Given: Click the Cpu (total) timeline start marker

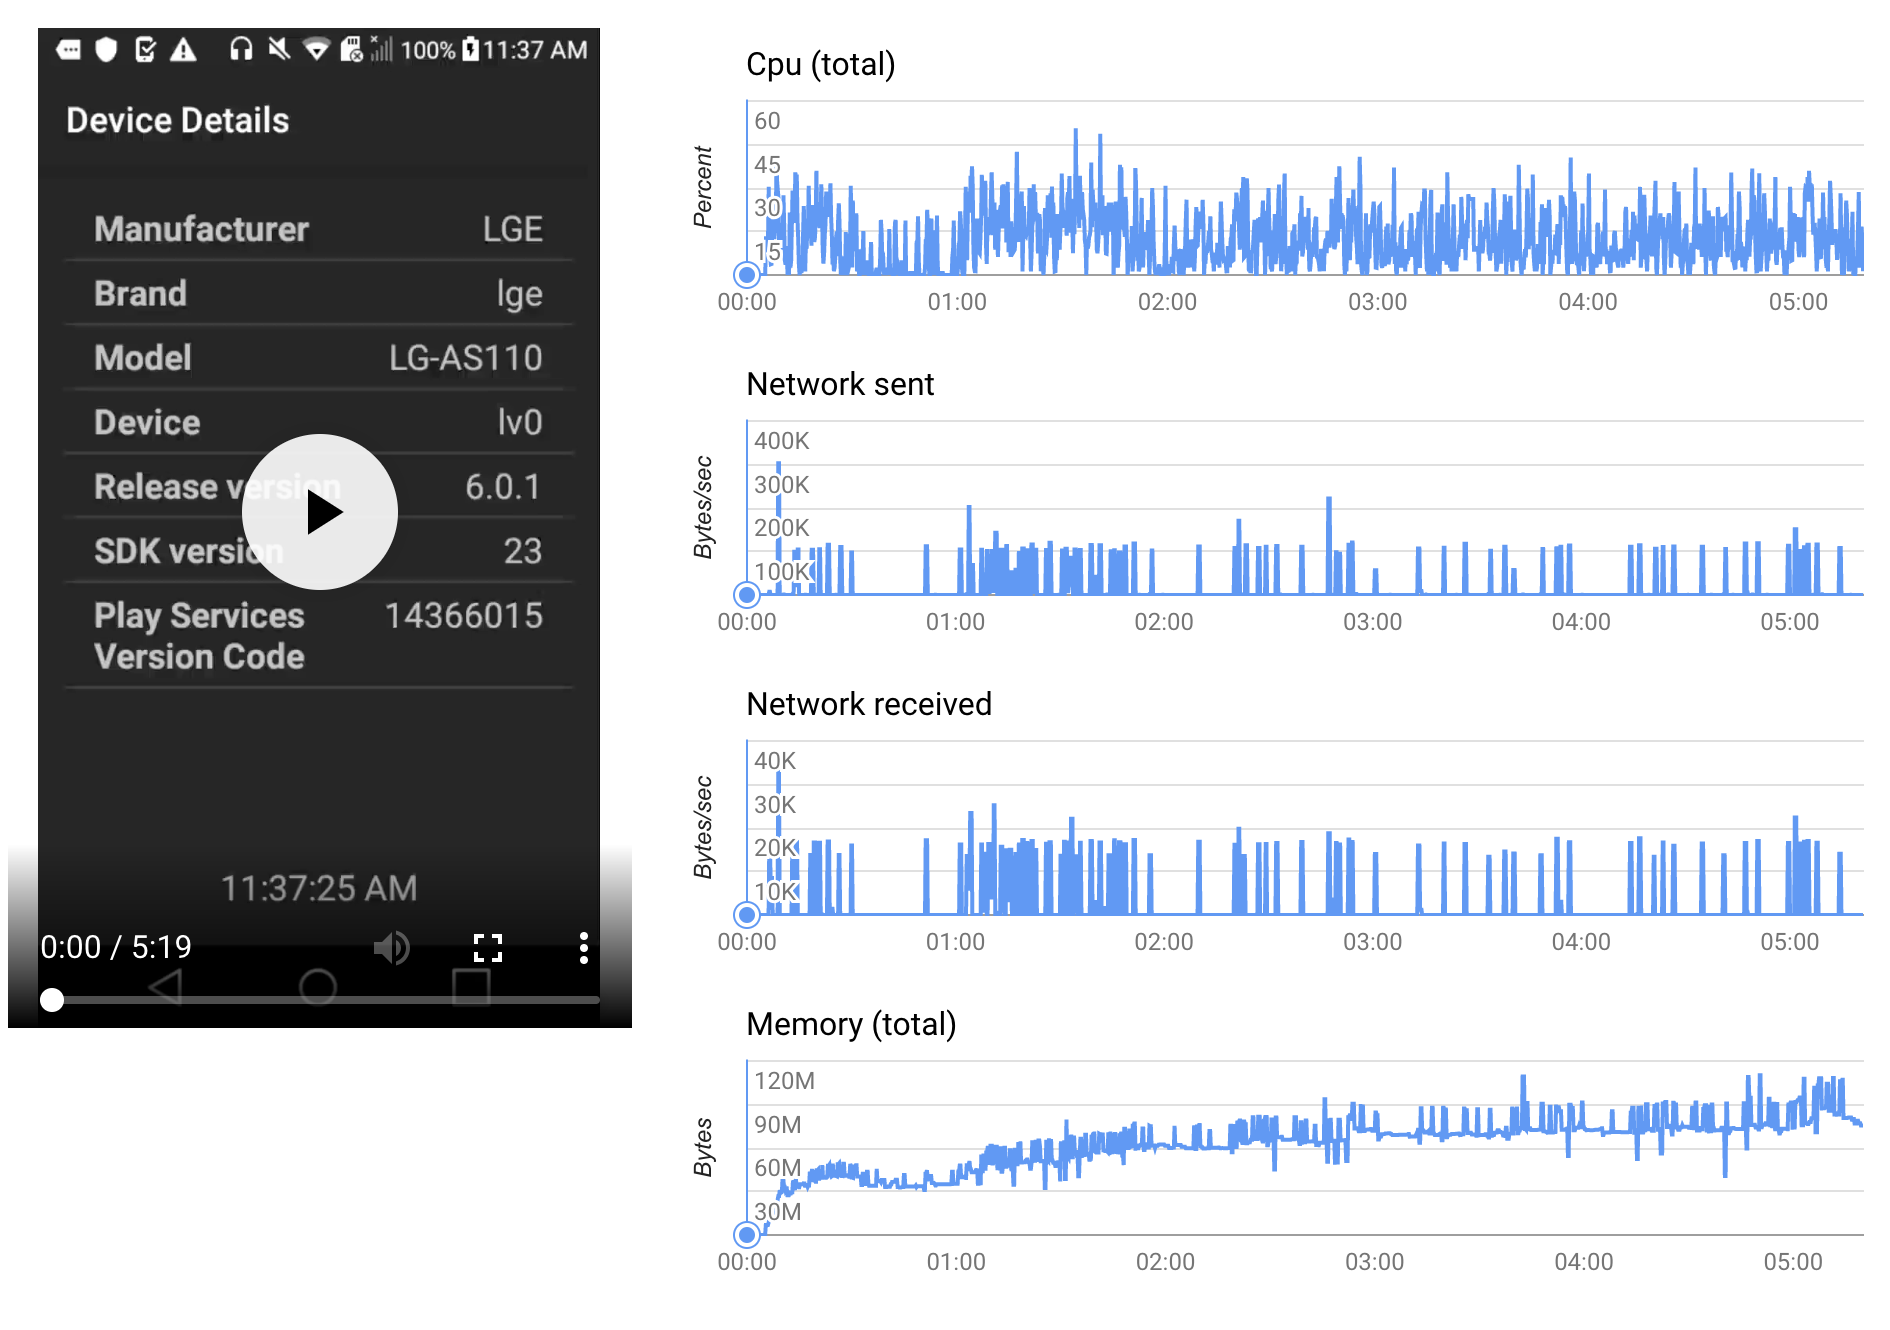Looking at the screenshot, I should click(747, 274).
